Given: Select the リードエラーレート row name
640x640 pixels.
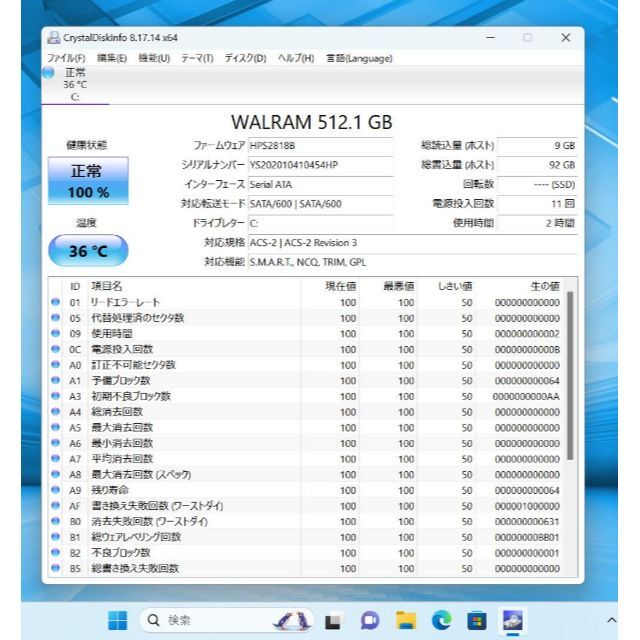Looking at the screenshot, I should (125, 302).
